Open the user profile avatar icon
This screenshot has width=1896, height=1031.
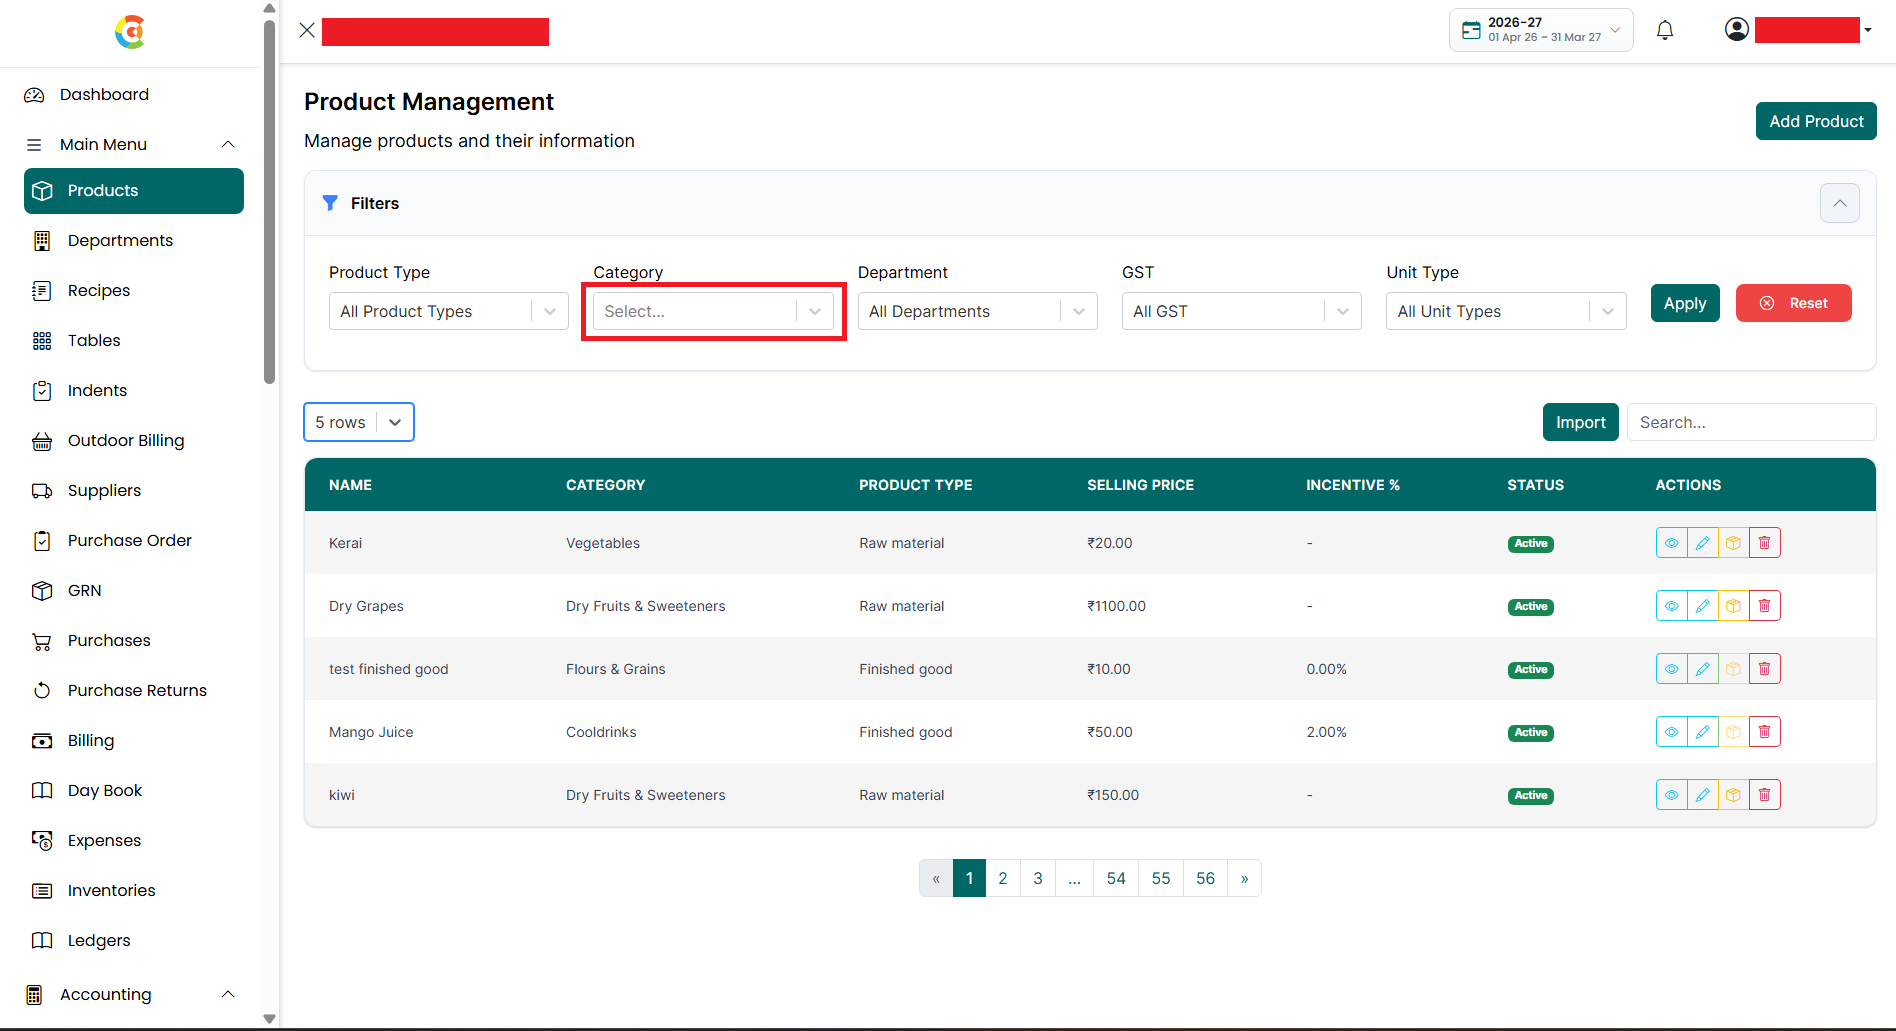pyautogui.click(x=1737, y=30)
